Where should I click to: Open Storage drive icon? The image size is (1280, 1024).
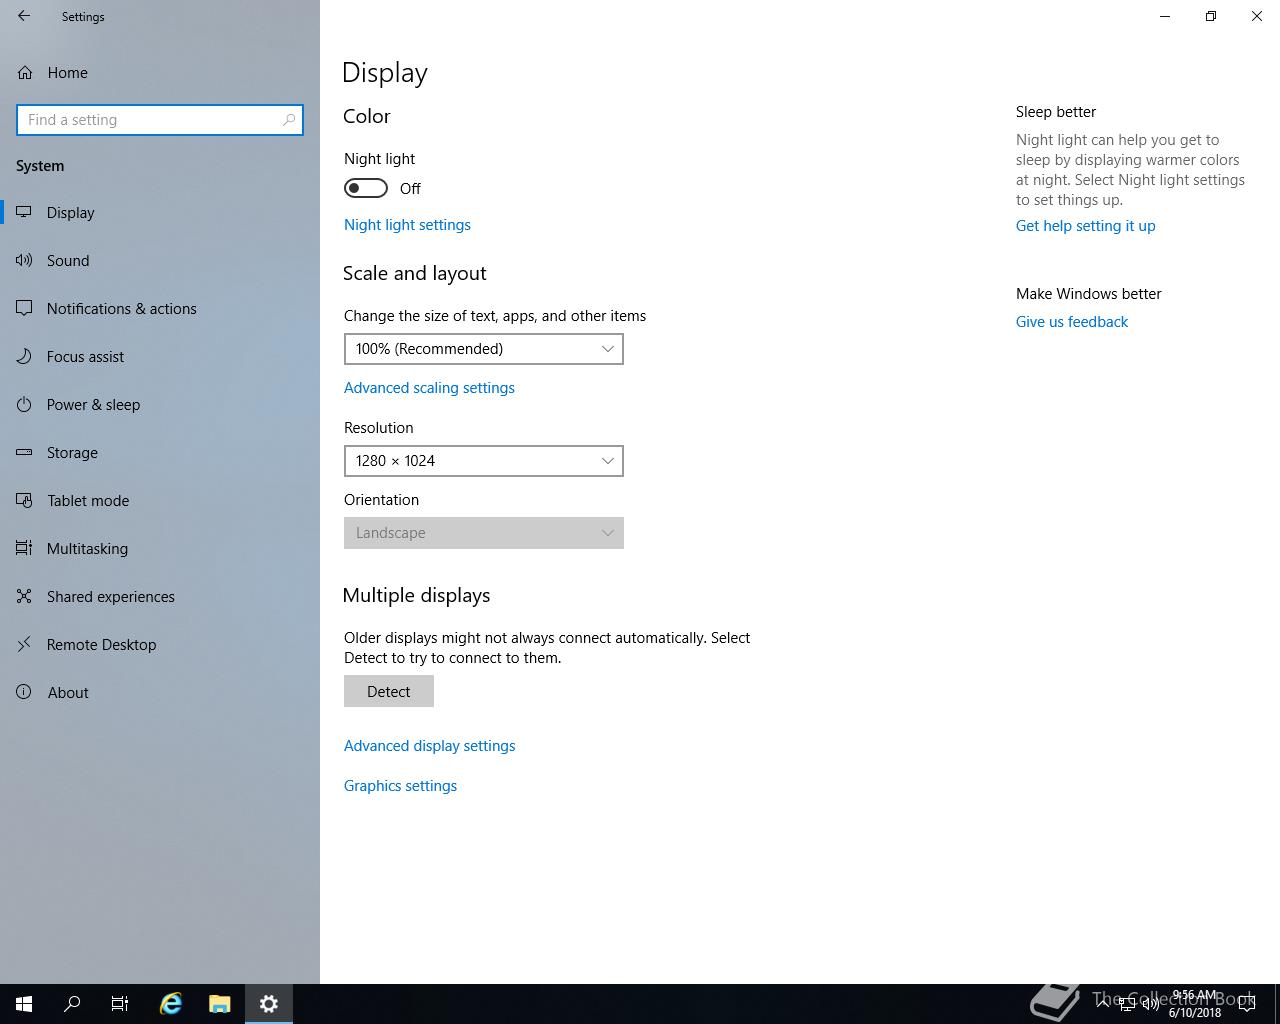tap(24, 452)
